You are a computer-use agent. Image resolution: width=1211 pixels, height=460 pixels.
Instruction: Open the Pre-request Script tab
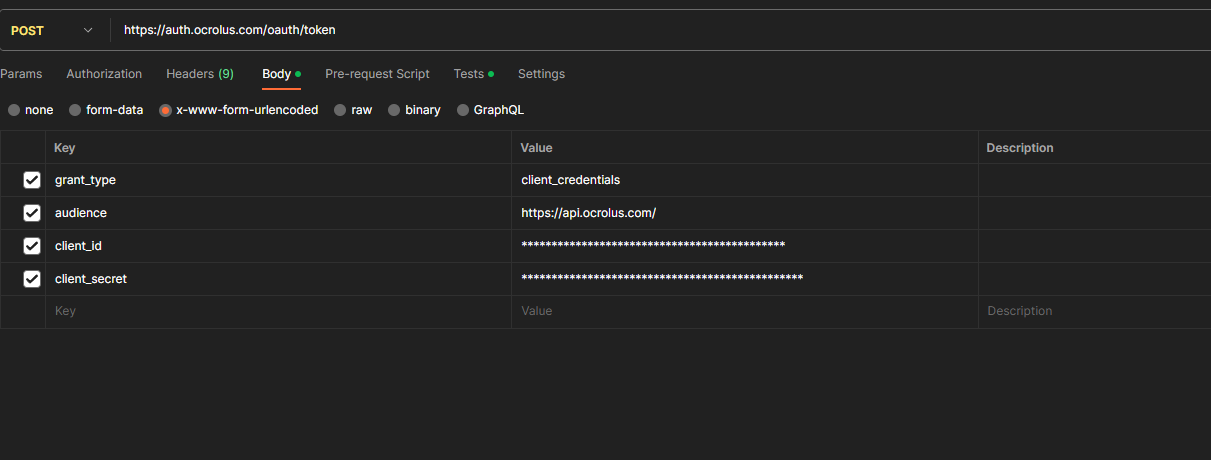(x=377, y=74)
